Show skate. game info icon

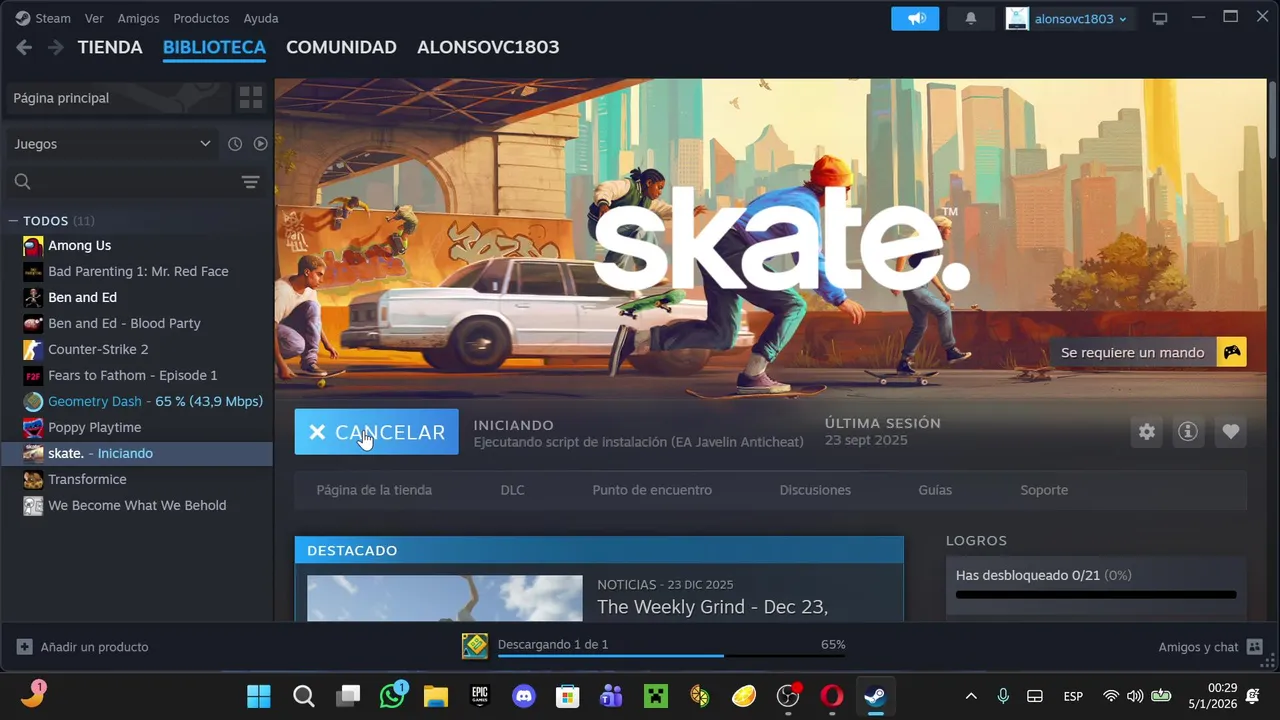[1188, 432]
